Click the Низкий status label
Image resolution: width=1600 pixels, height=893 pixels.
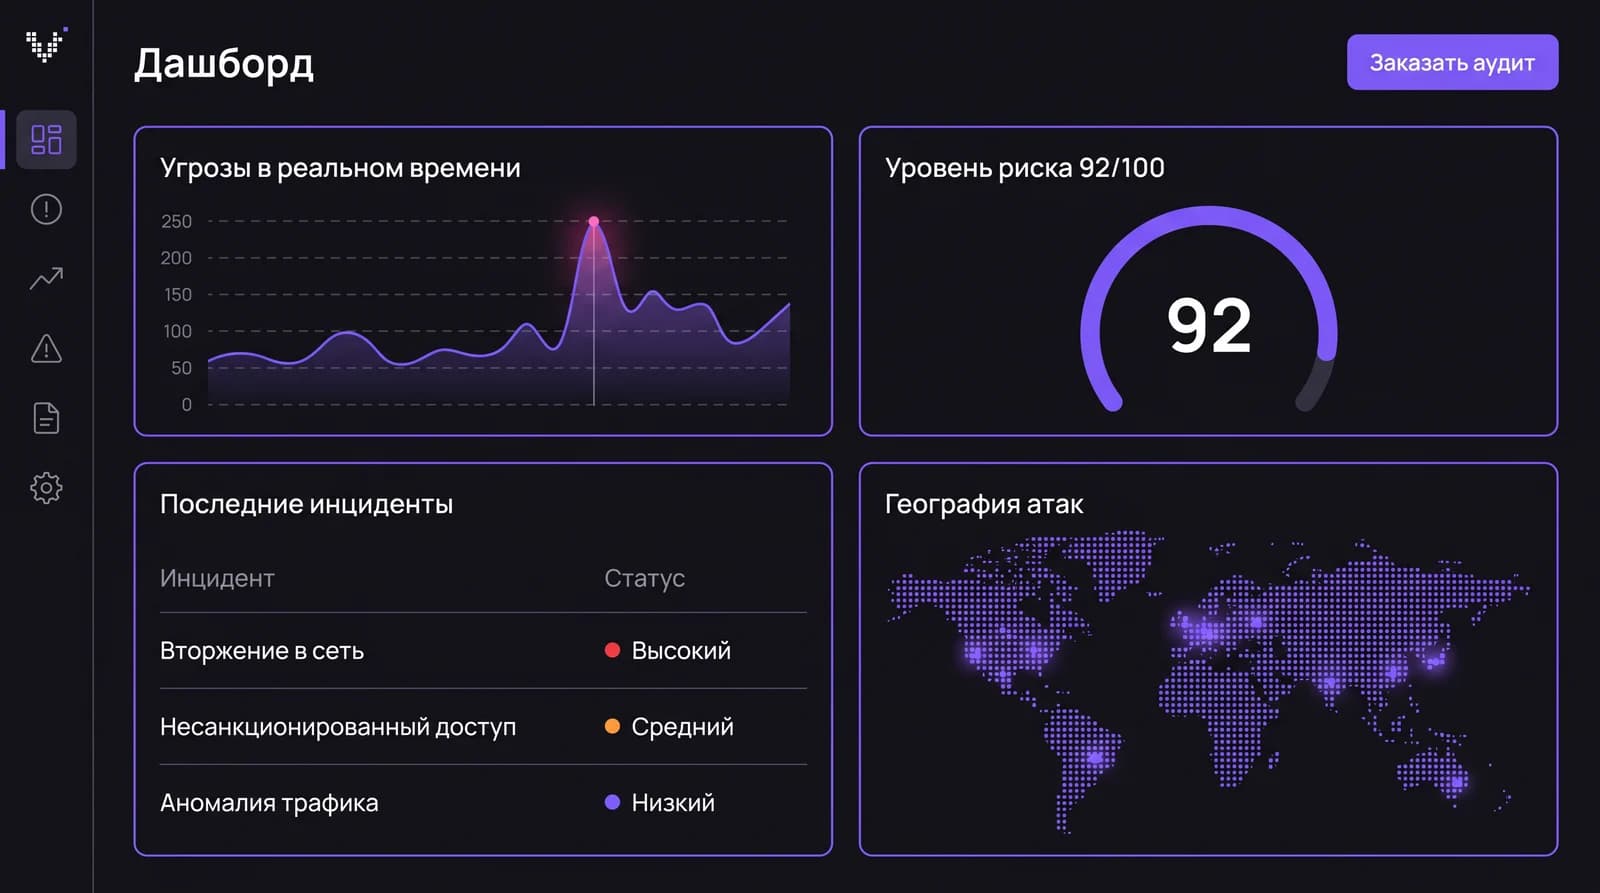[673, 803]
